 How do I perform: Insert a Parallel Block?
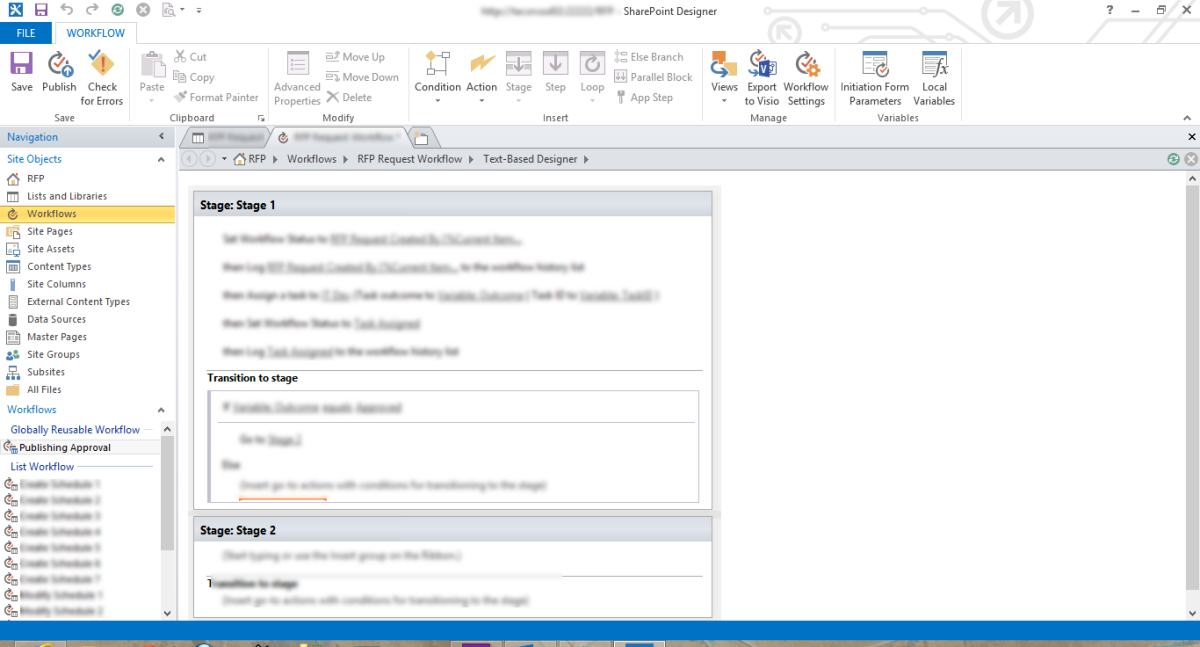click(653, 76)
